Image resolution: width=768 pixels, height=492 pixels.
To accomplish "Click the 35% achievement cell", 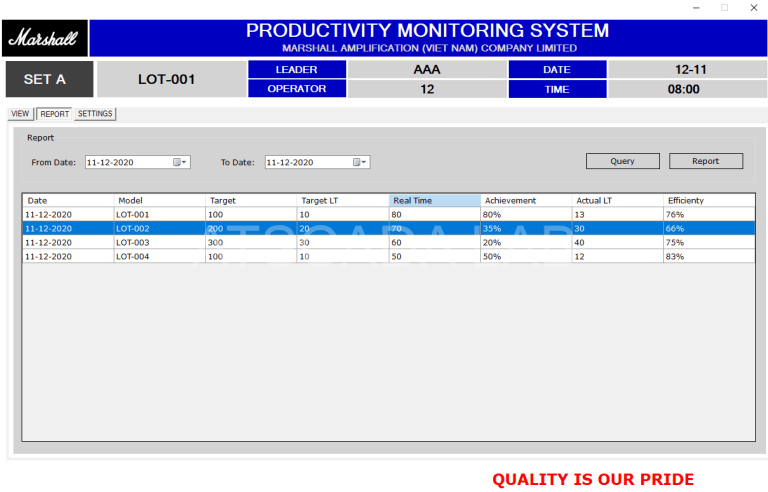I will tap(527, 228).
